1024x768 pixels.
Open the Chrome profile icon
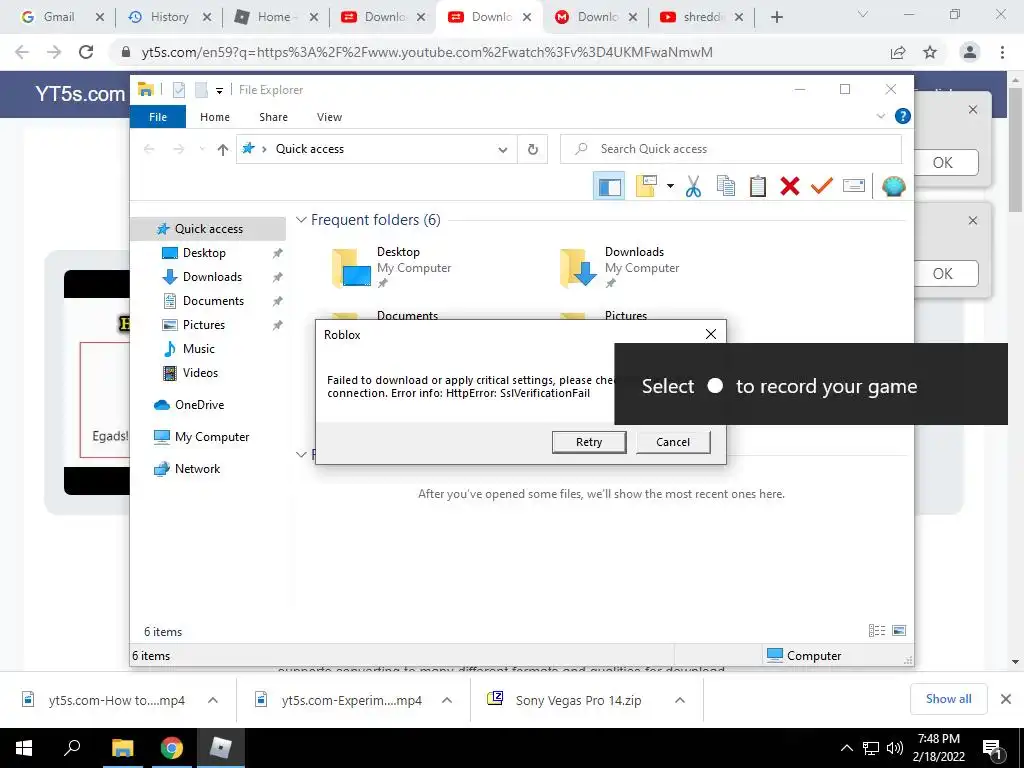tap(970, 52)
